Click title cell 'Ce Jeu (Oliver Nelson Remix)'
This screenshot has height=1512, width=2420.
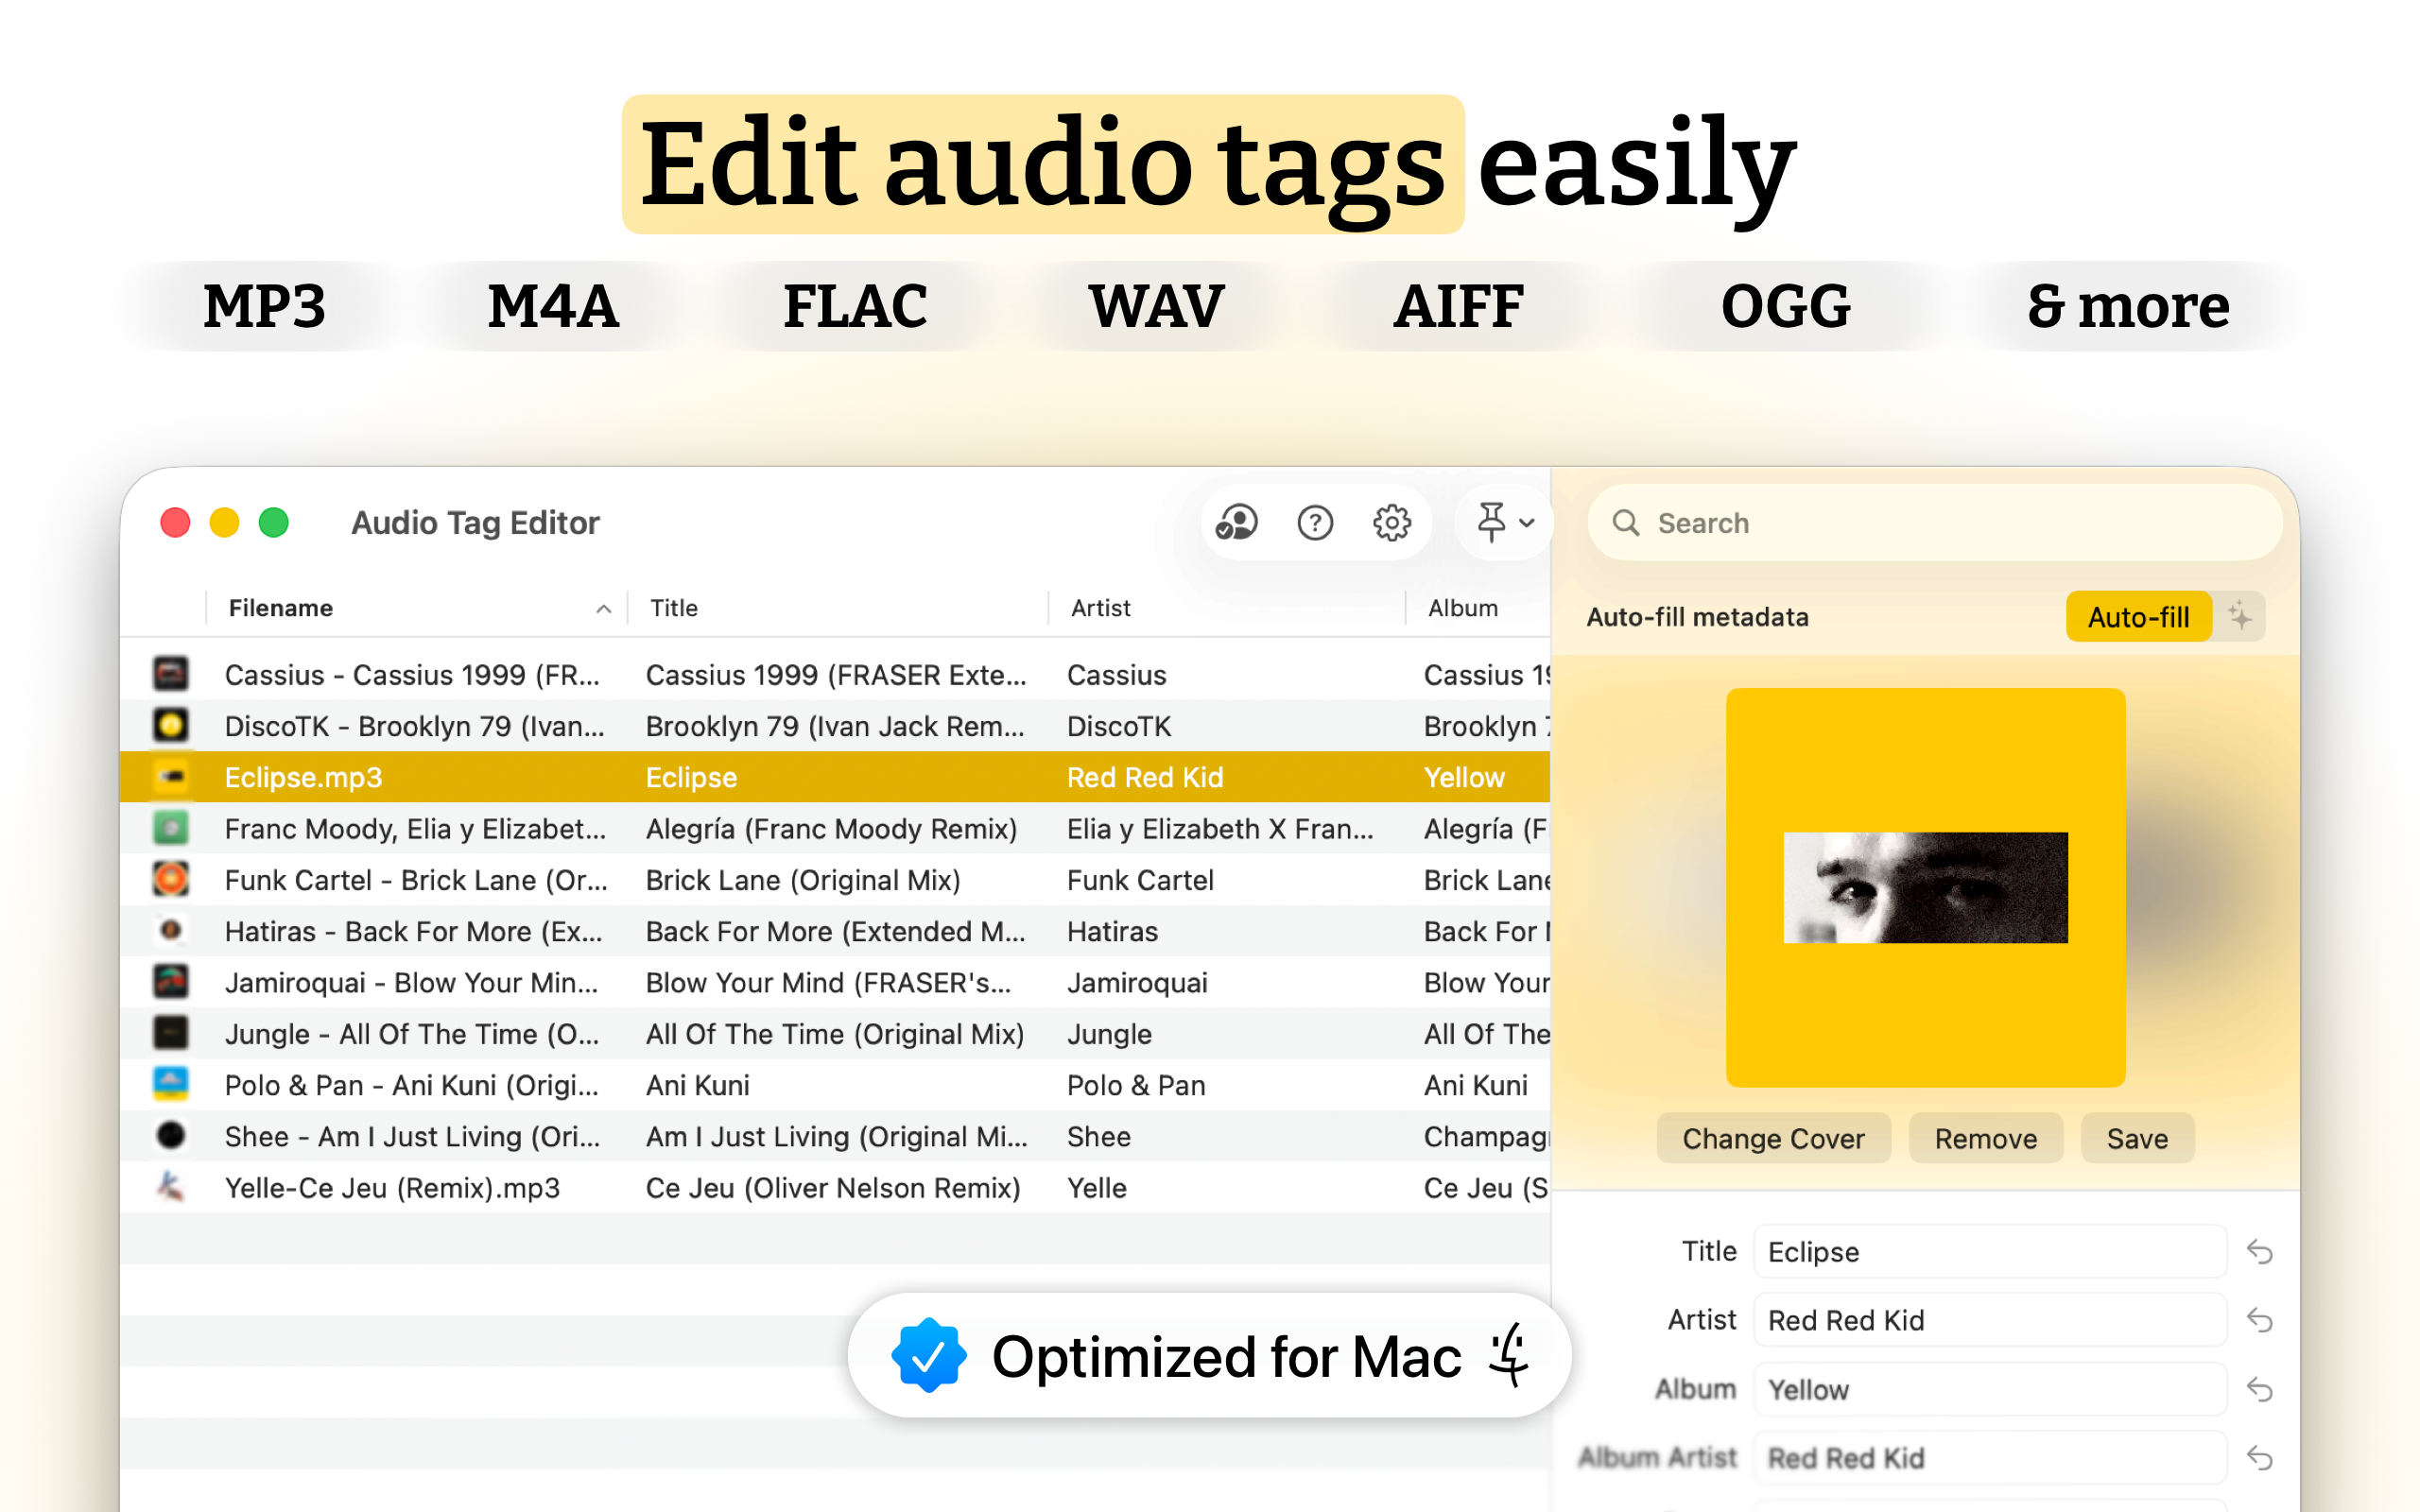point(833,1188)
